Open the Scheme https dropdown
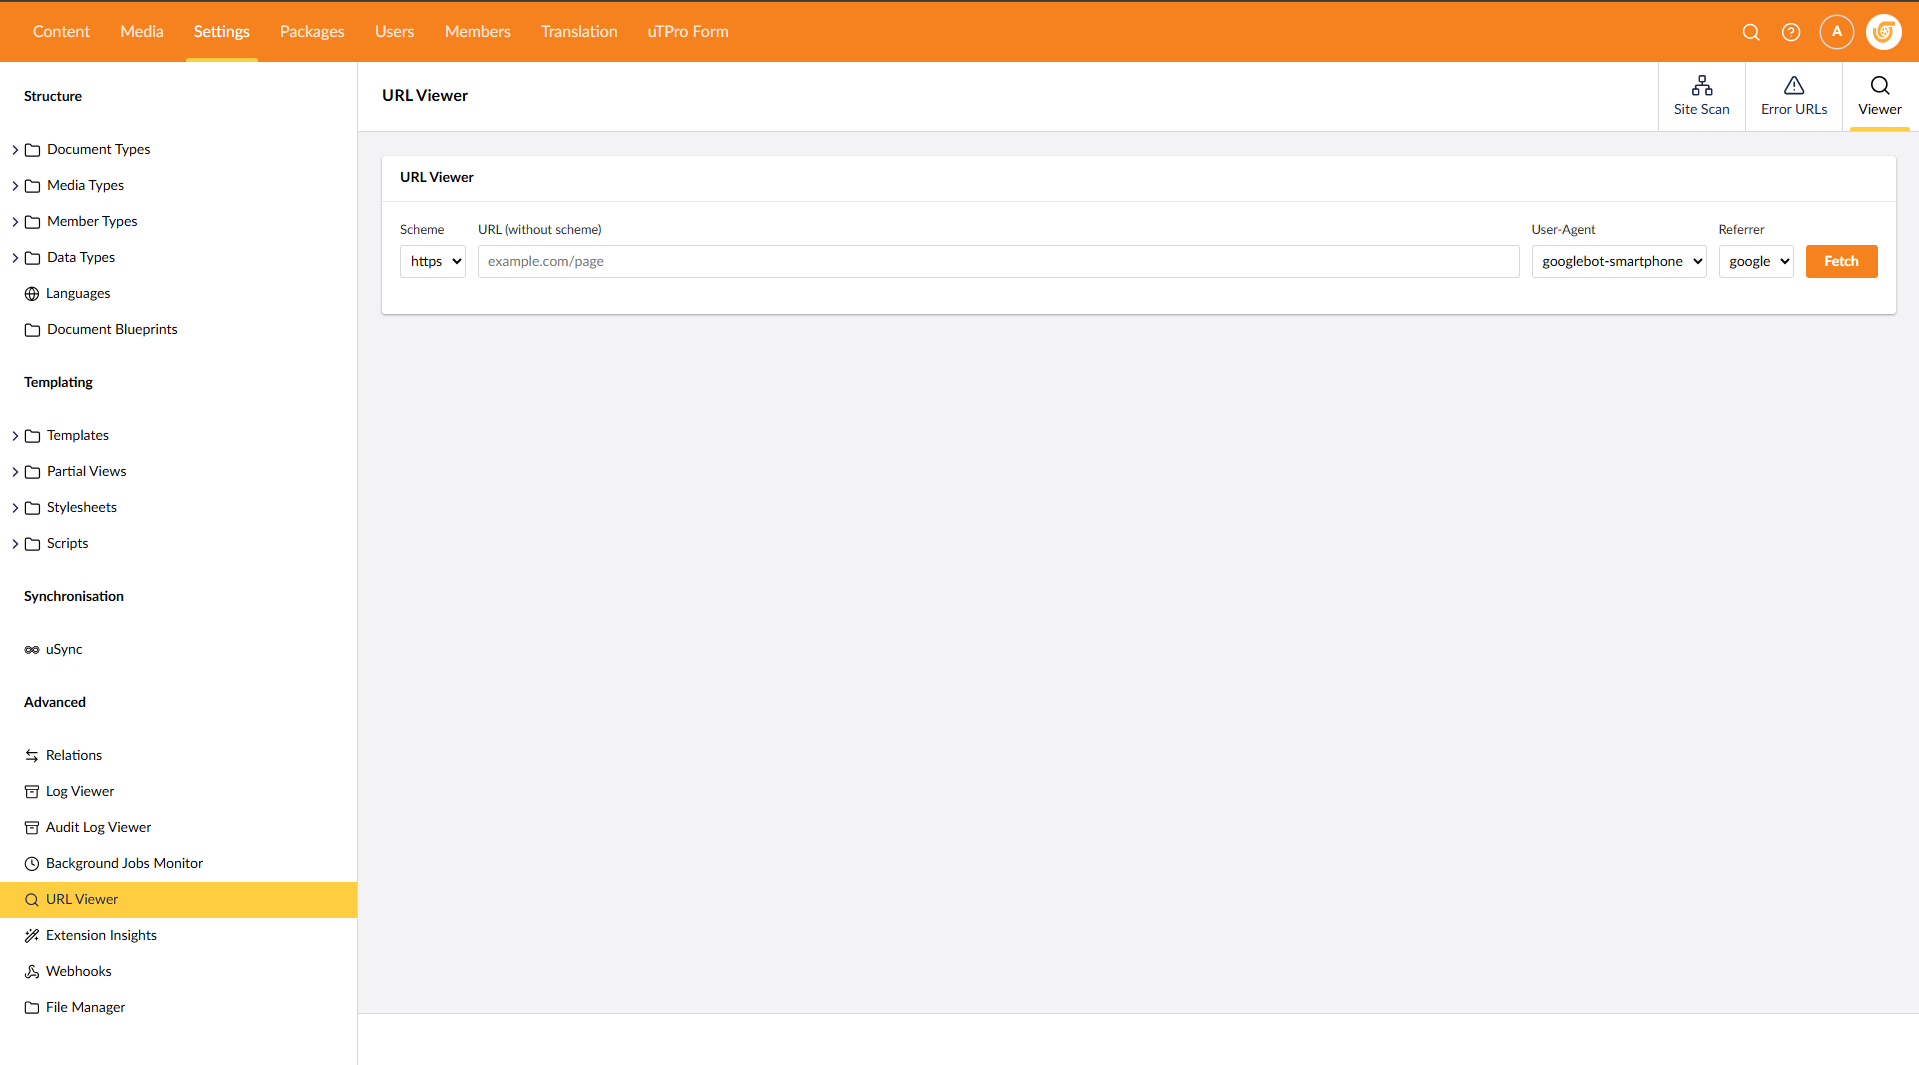1919x1065 pixels. (x=433, y=261)
